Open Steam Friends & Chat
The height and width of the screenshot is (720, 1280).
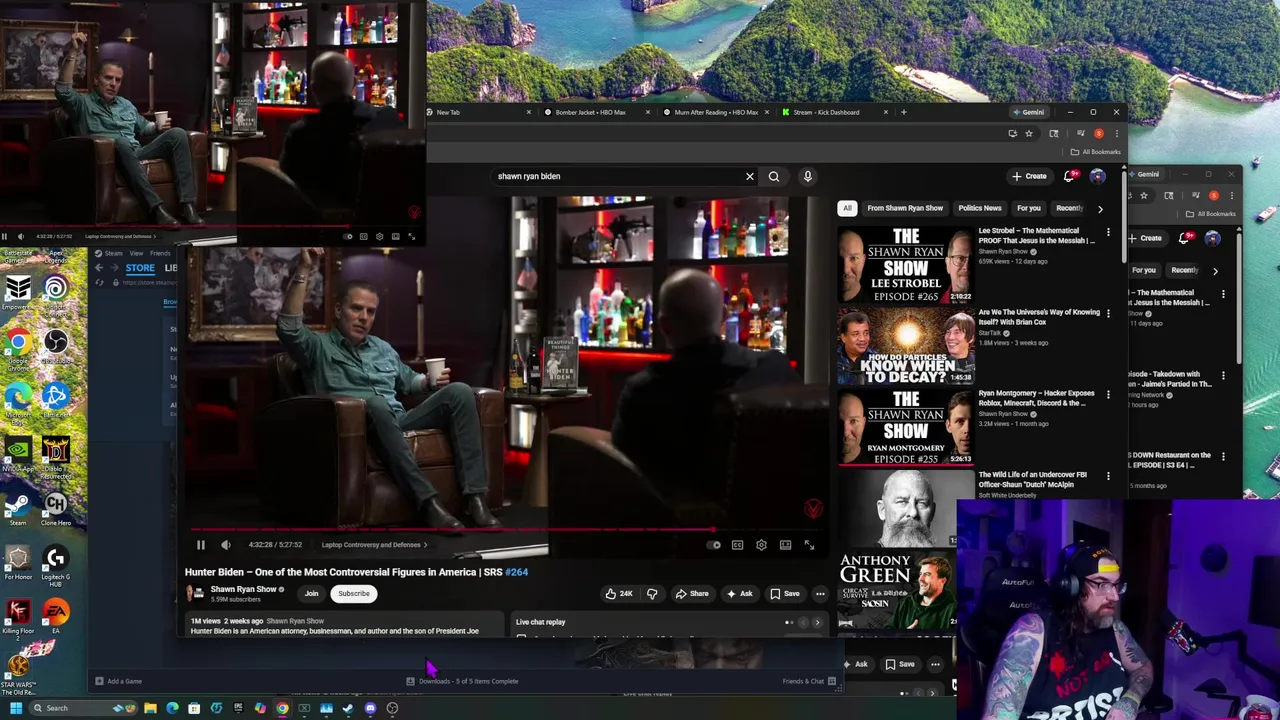click(809, 681)
